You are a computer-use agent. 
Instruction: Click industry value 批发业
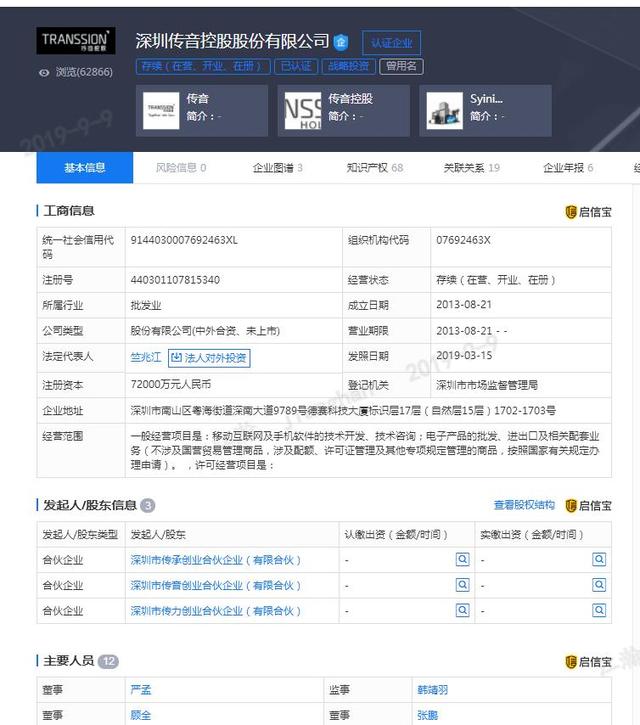tap(146, 306)
